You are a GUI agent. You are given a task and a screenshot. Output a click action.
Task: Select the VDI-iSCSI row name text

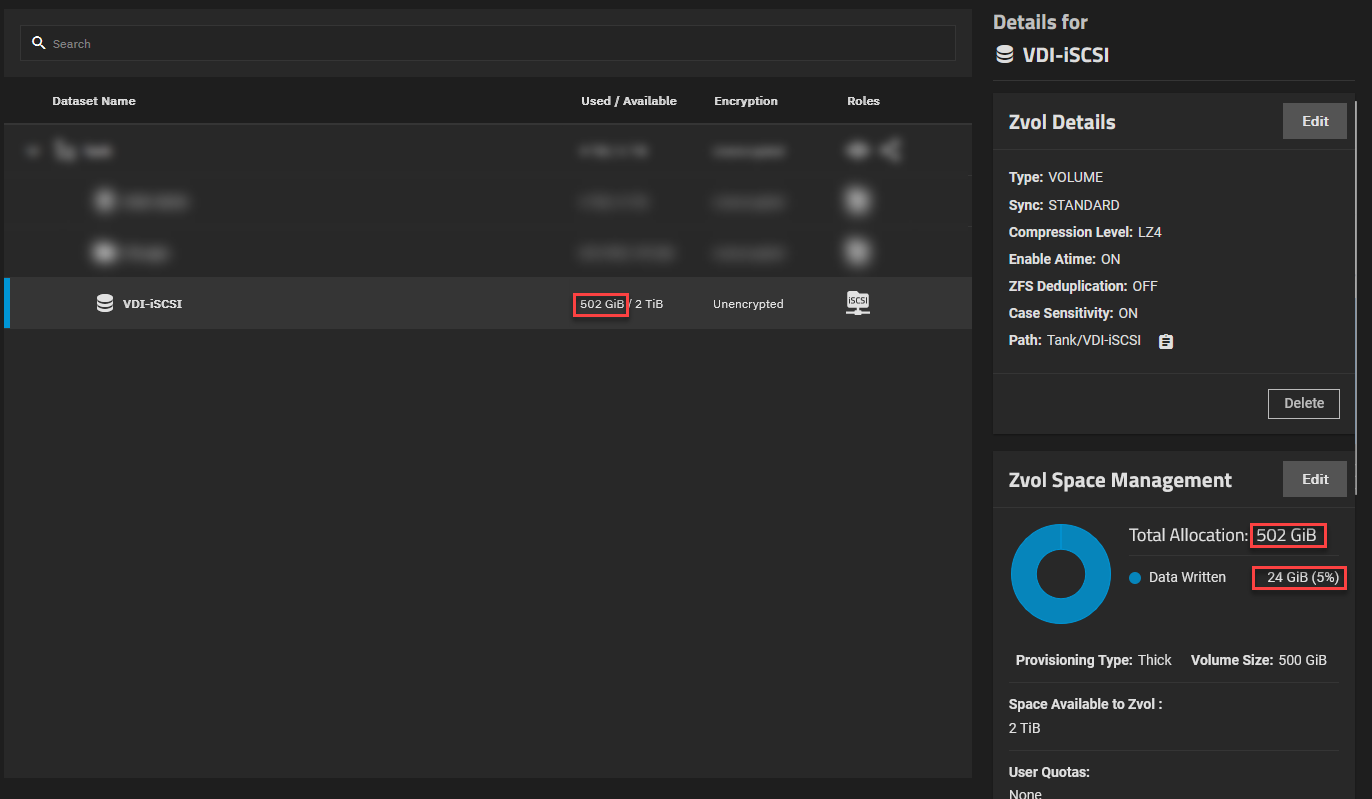(x=152, y=304)
